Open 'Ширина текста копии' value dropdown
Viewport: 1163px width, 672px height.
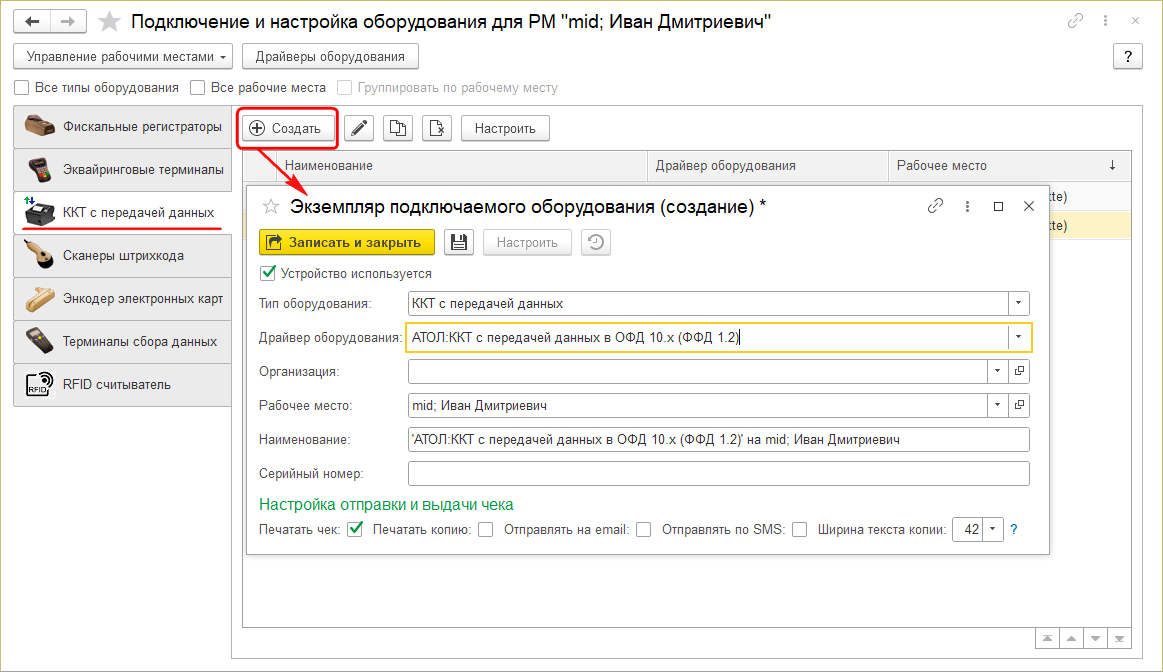click(992, 530)
